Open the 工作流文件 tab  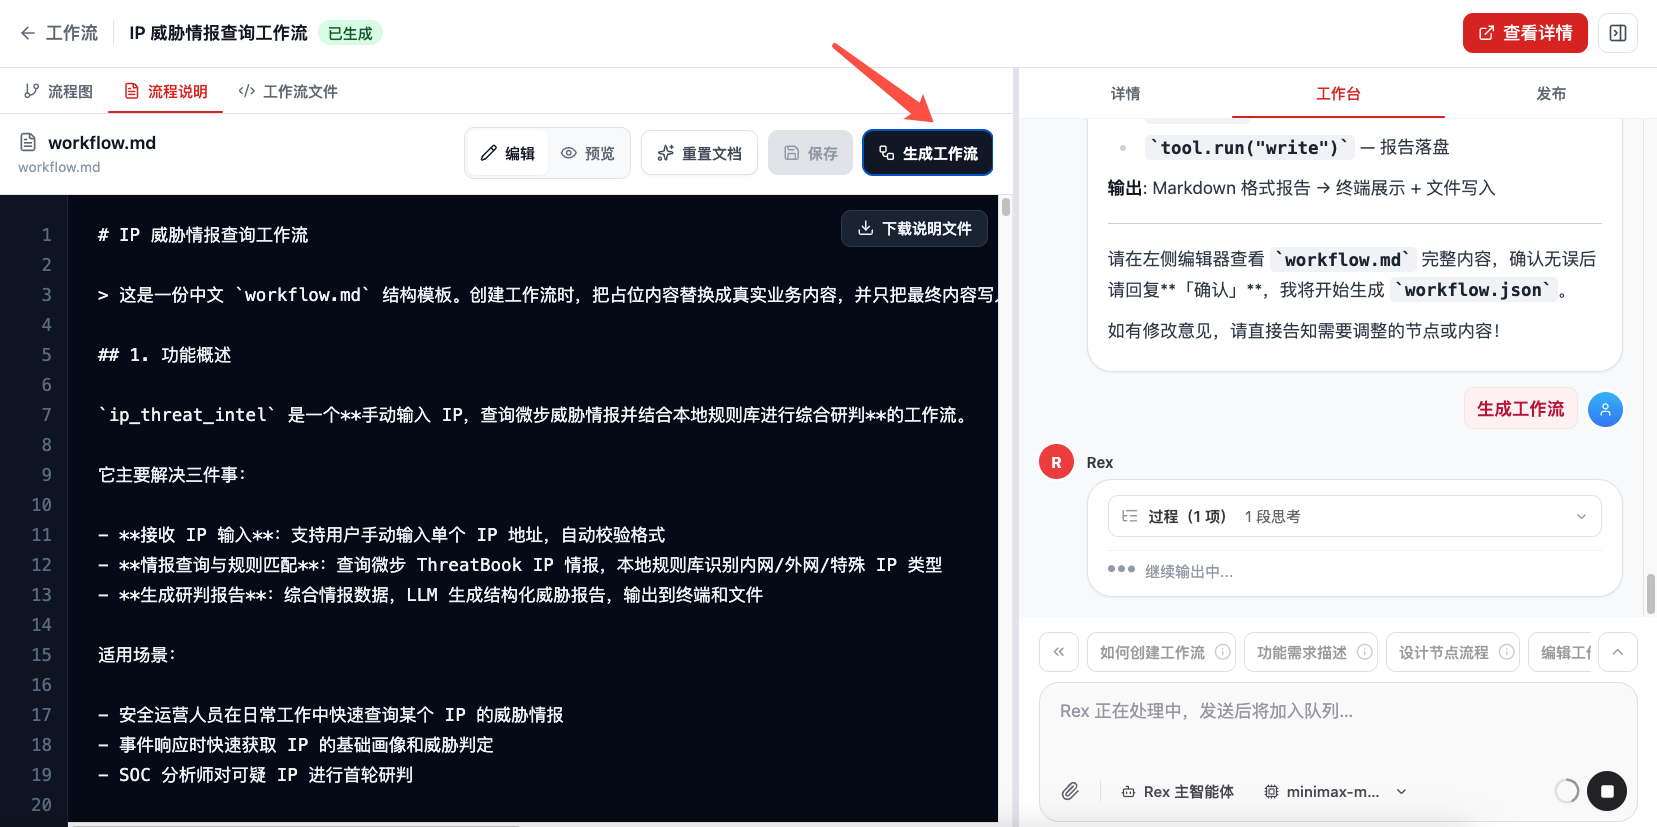288,91
